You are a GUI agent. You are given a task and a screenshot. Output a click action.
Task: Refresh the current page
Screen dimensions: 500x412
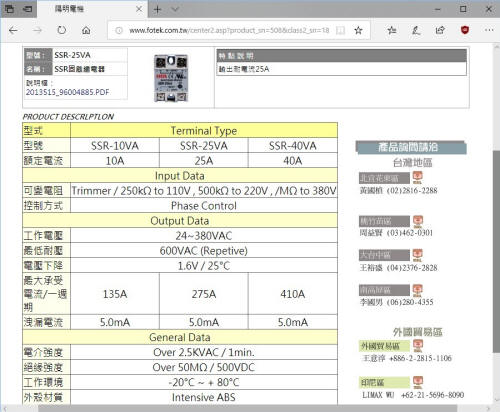coord(62,30)
